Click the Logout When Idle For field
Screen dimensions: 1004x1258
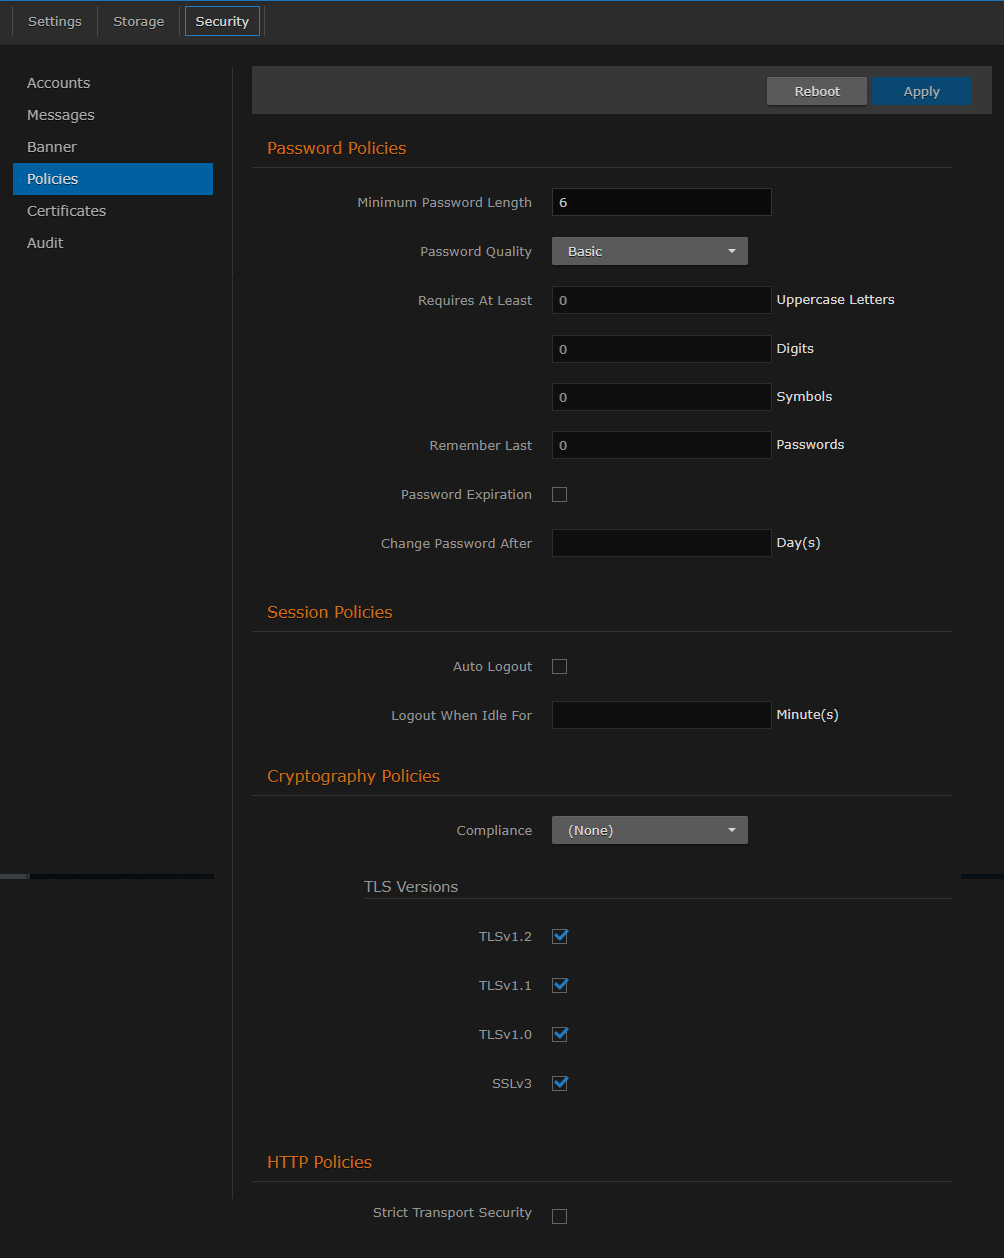[661, 714]
